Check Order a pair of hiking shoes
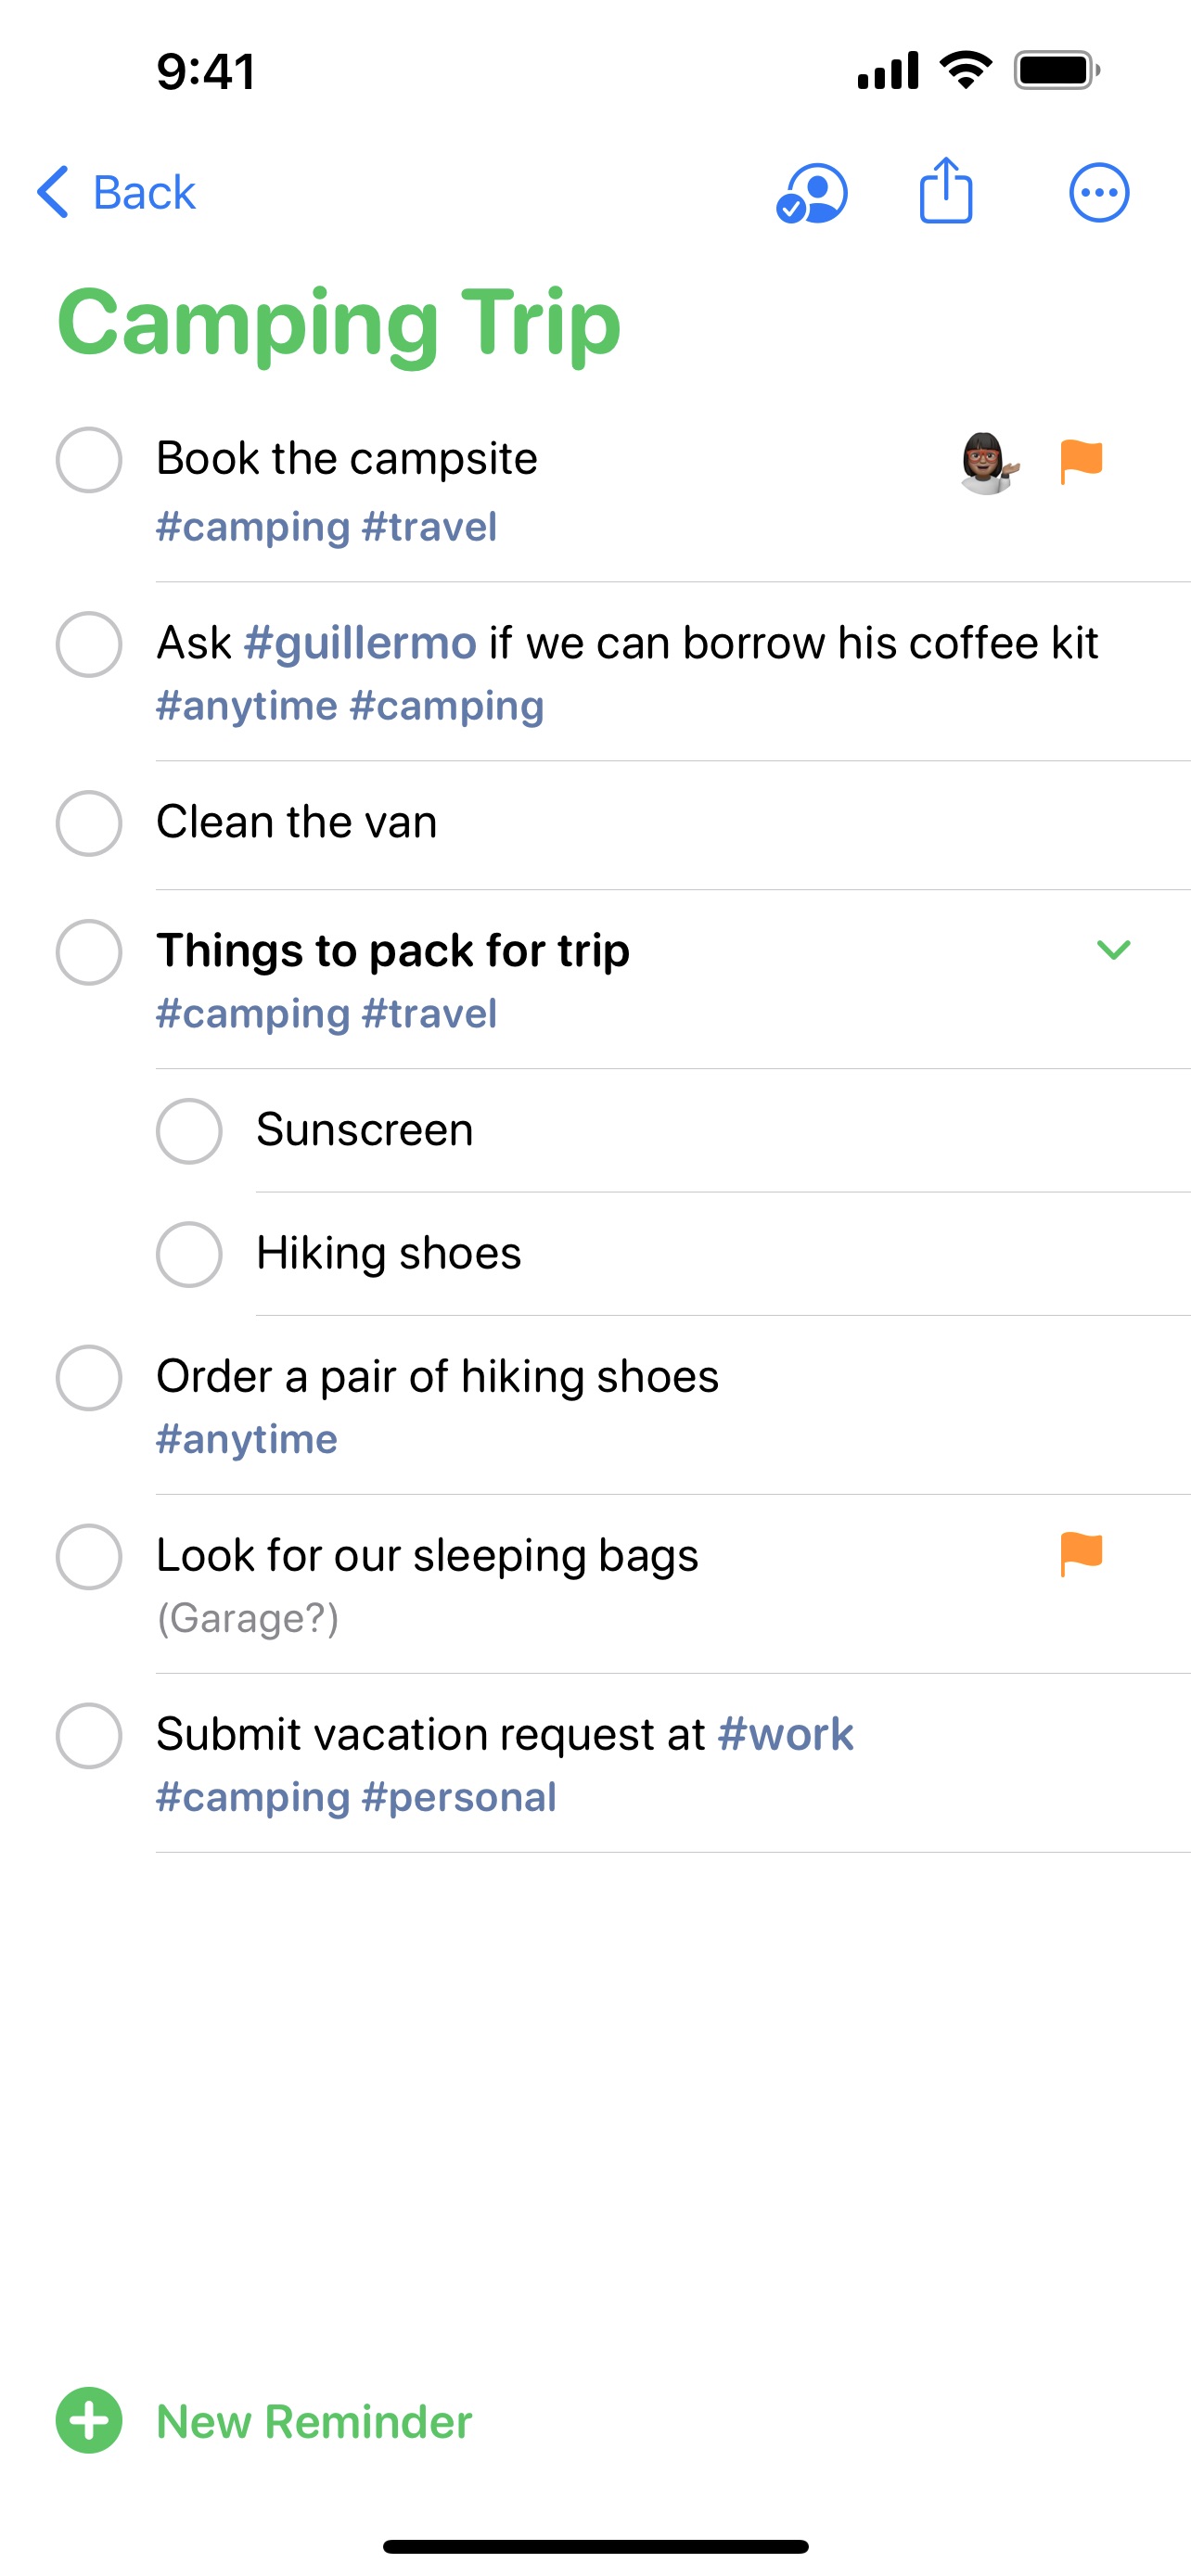The height and width of the screenshot is (2576, 1191). click(89, 1378)
